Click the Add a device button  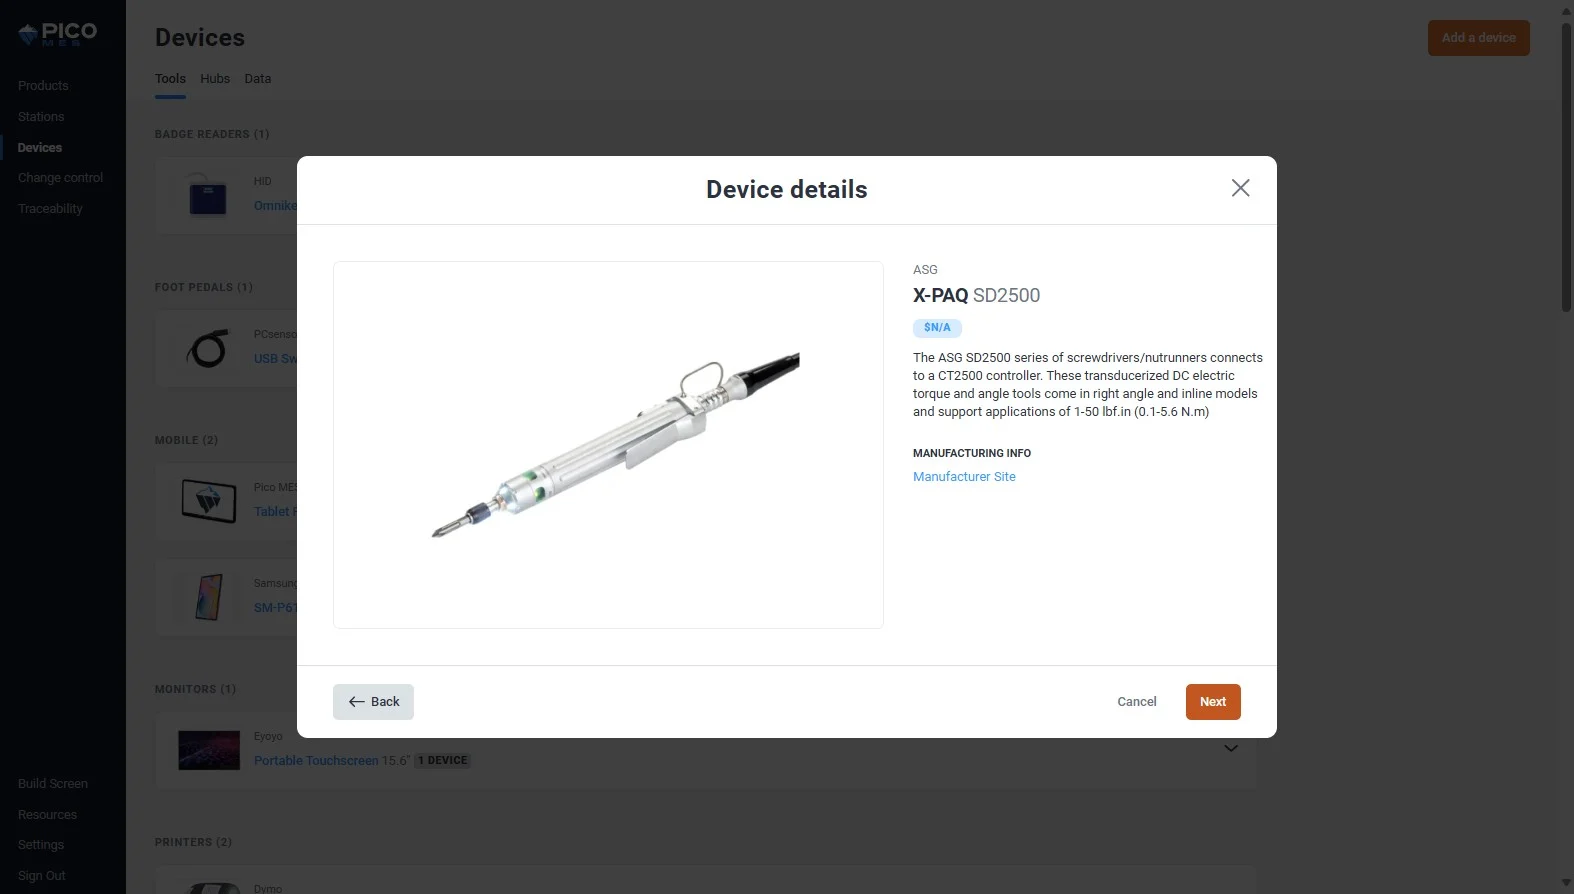1478,38
